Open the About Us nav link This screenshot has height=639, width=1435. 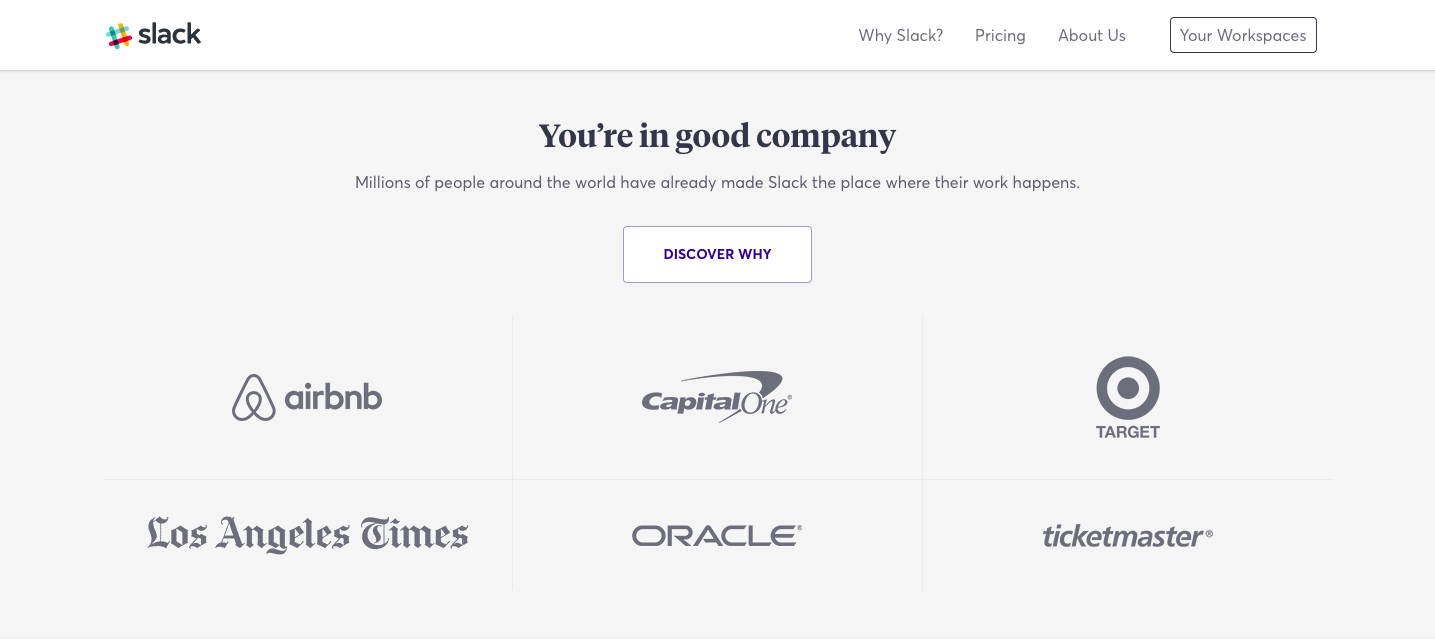pos(1091,35)
